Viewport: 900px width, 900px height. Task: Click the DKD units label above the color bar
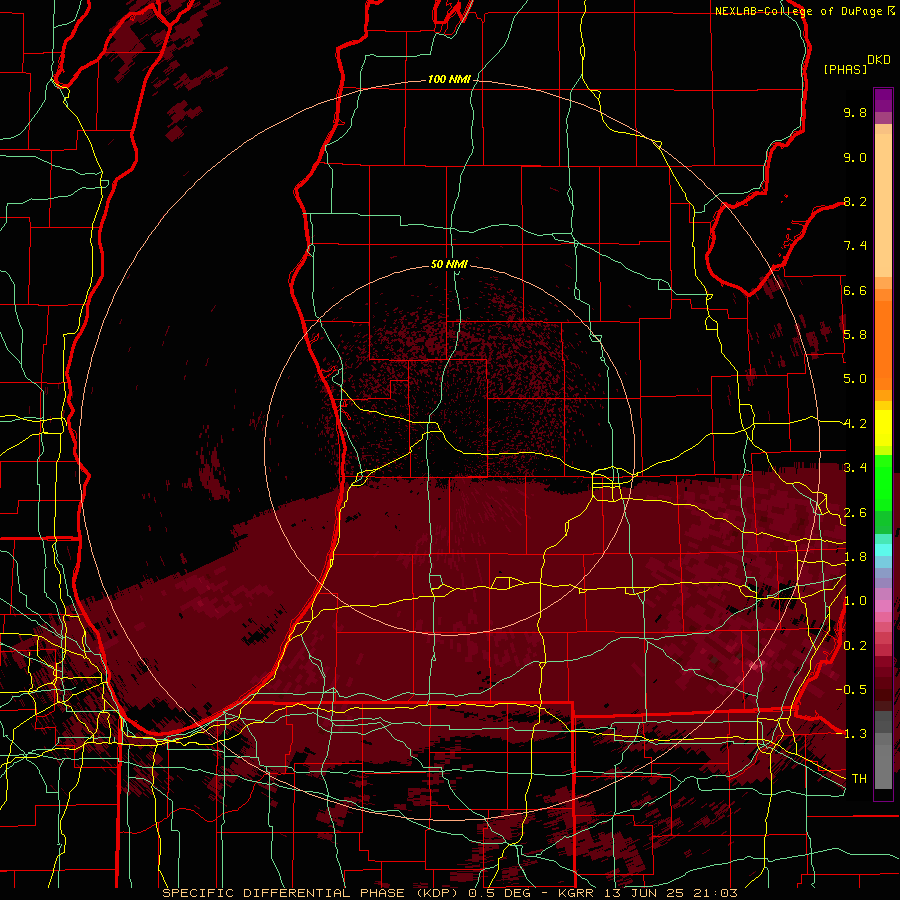(x=879, y=60)
